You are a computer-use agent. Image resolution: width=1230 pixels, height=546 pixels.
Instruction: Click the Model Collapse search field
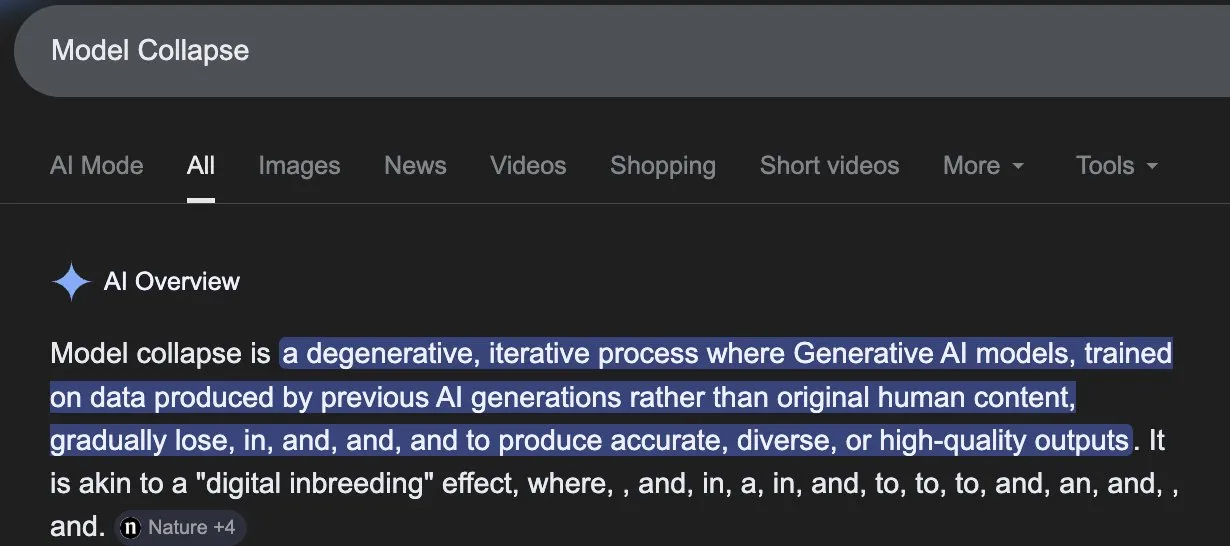point(600,51)
